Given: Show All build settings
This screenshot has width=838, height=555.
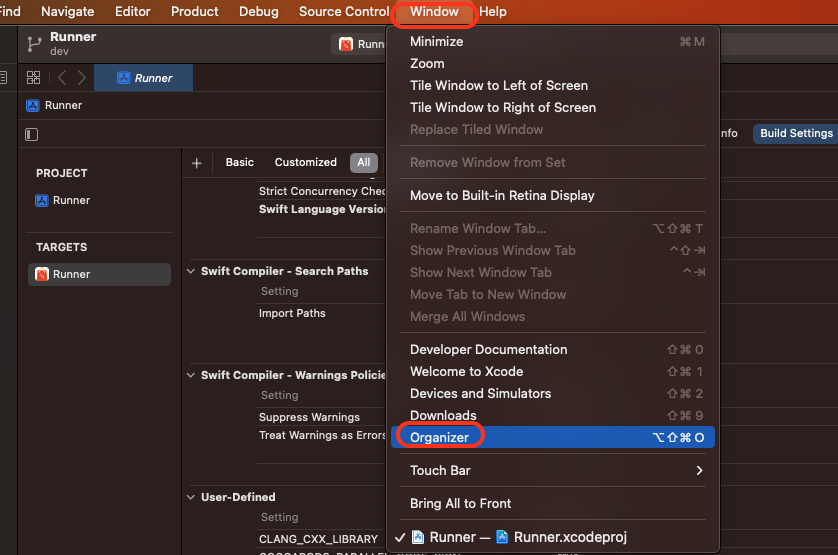Looking at the screenshot, I should click(x=364, y=163).
